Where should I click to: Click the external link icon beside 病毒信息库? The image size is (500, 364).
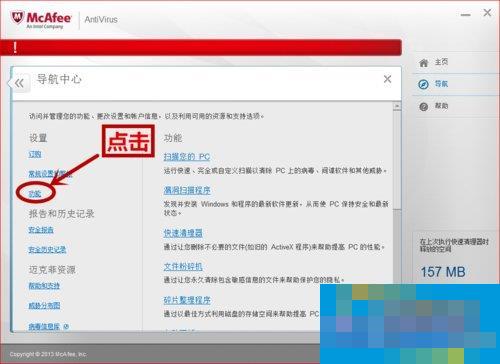[x=66, y=327]
